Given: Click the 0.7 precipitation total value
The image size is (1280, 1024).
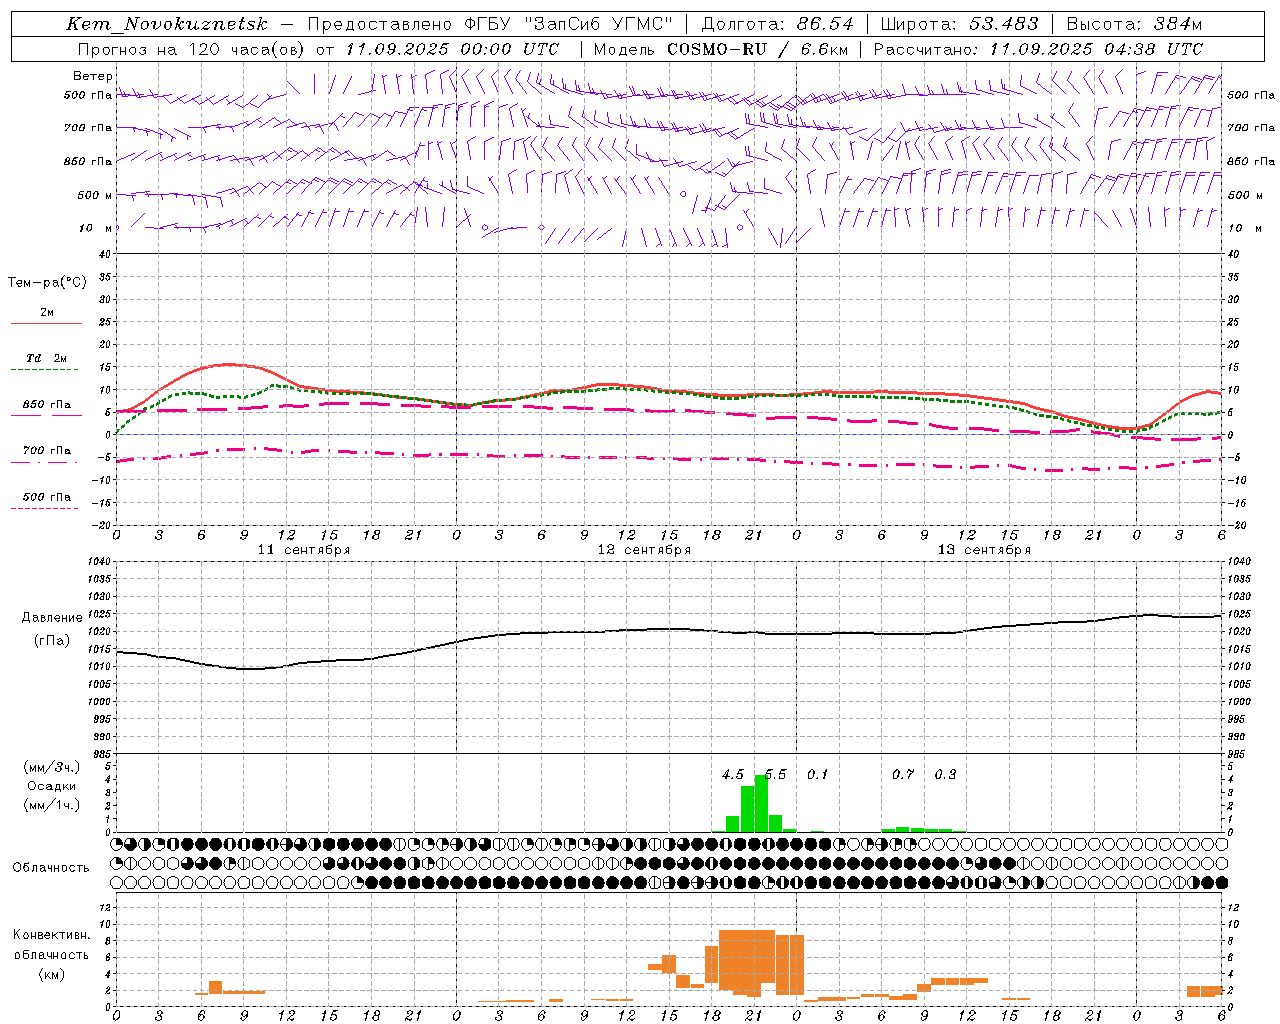Looking at the screenshot, I should 902,775.
